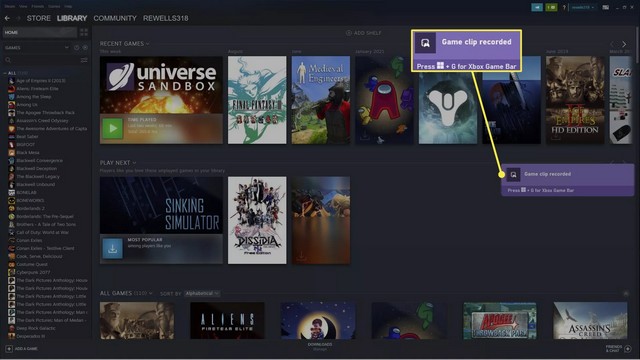
Task: Select Call of Duty: World at War
Action: [42, 233]
